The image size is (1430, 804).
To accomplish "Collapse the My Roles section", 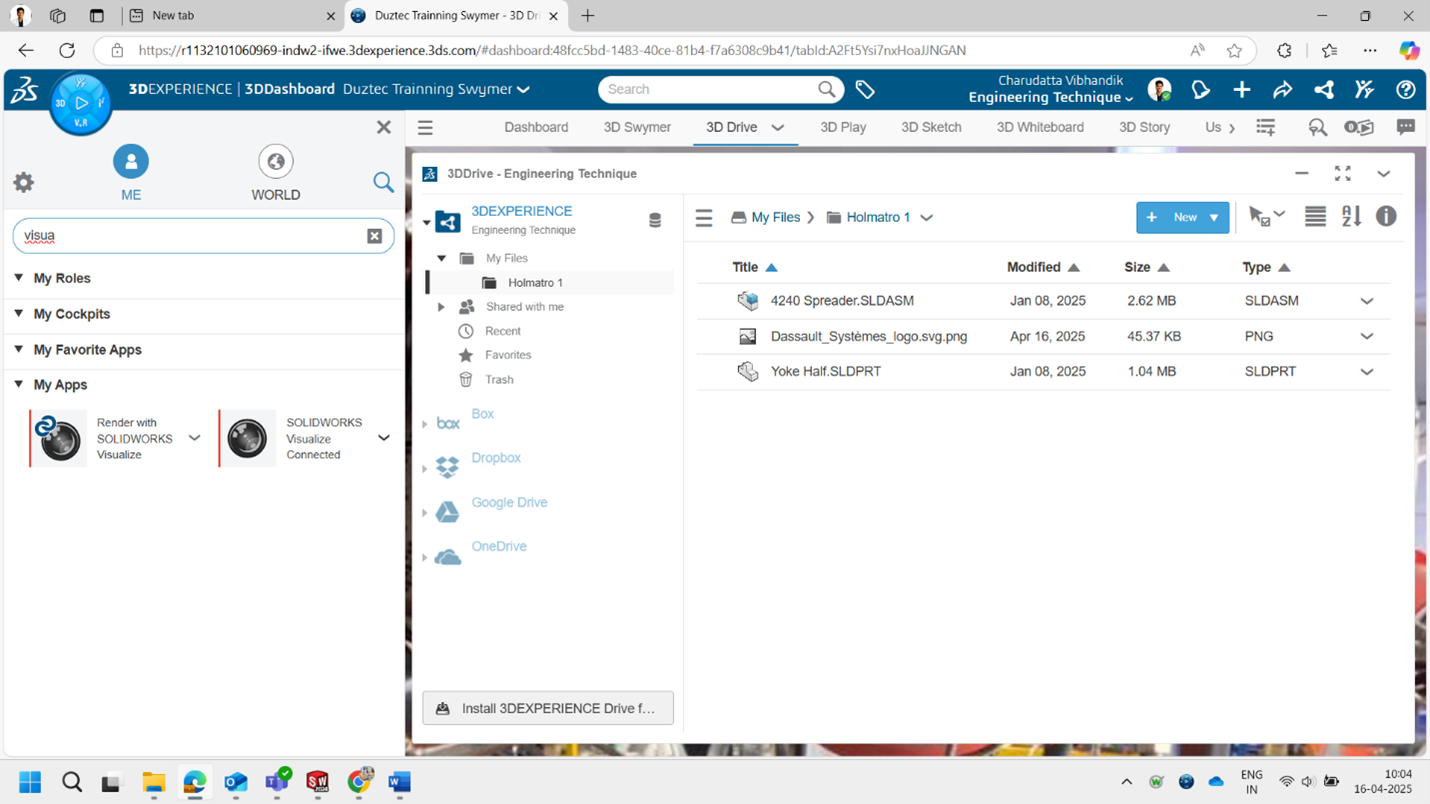I will click(x=19, y=278).
